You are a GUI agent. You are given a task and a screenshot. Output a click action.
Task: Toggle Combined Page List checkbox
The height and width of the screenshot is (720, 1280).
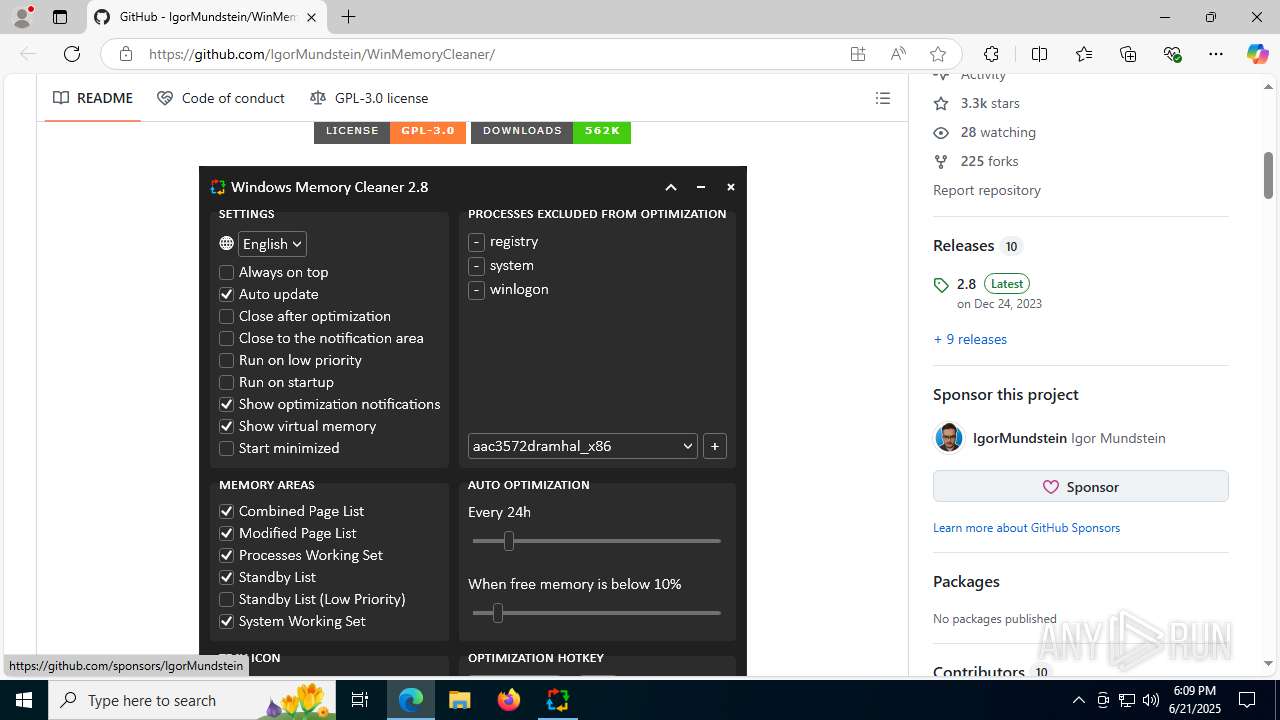point(226,511)
